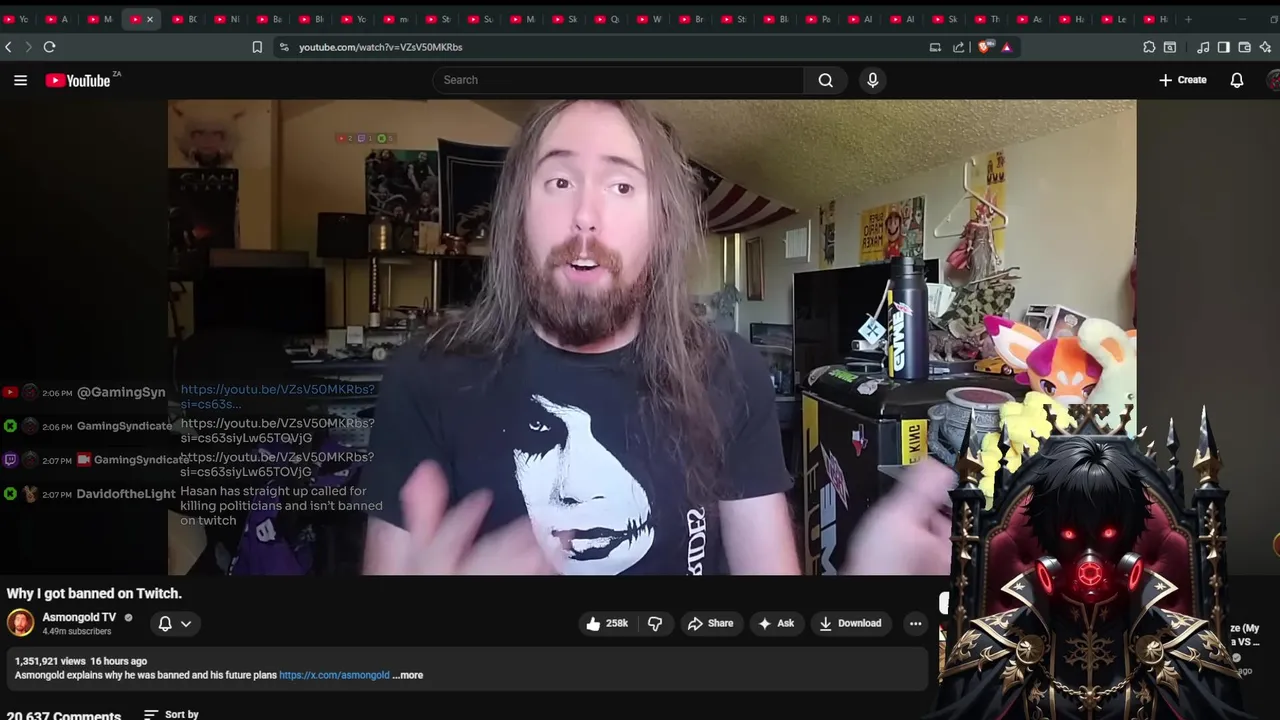Open the Asmongold TV channel name link
This screenshot has height=720, width=1280.
pos(79,617)
